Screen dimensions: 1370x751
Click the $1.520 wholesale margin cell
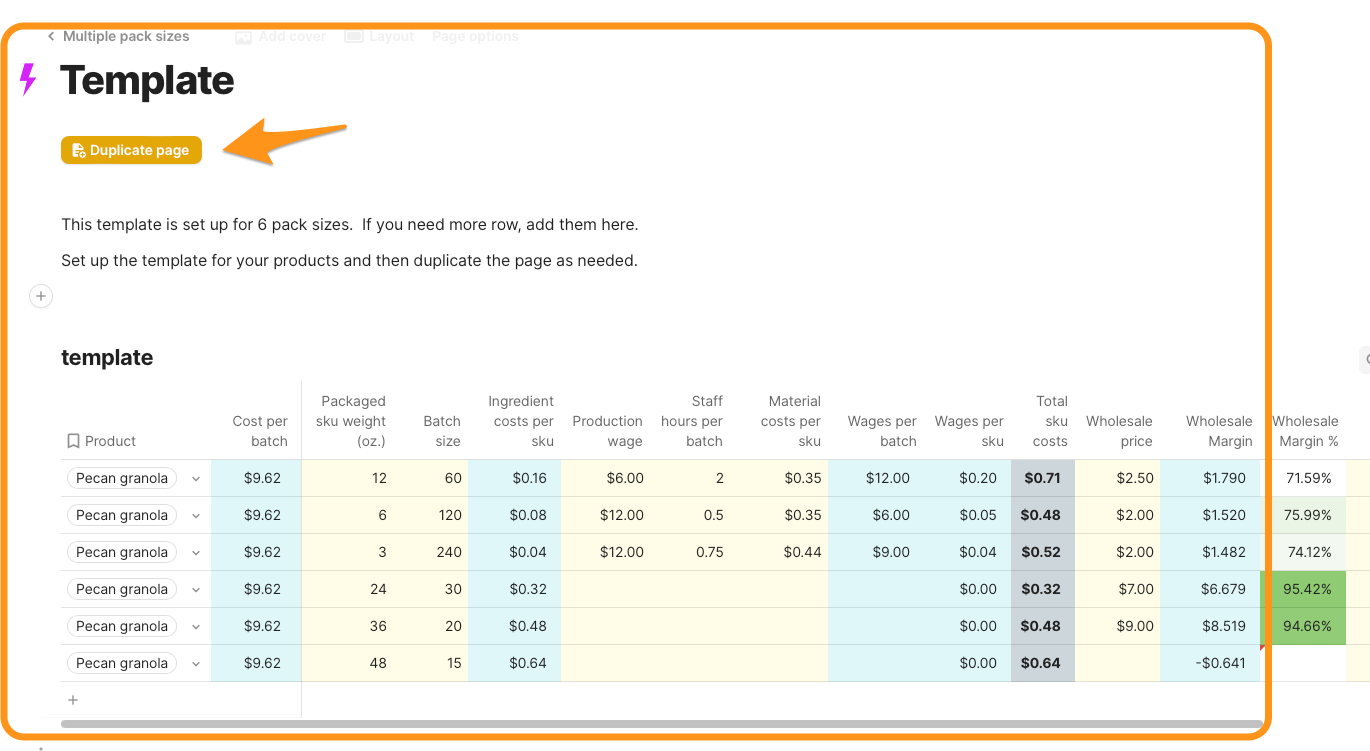coord(1210,515)
